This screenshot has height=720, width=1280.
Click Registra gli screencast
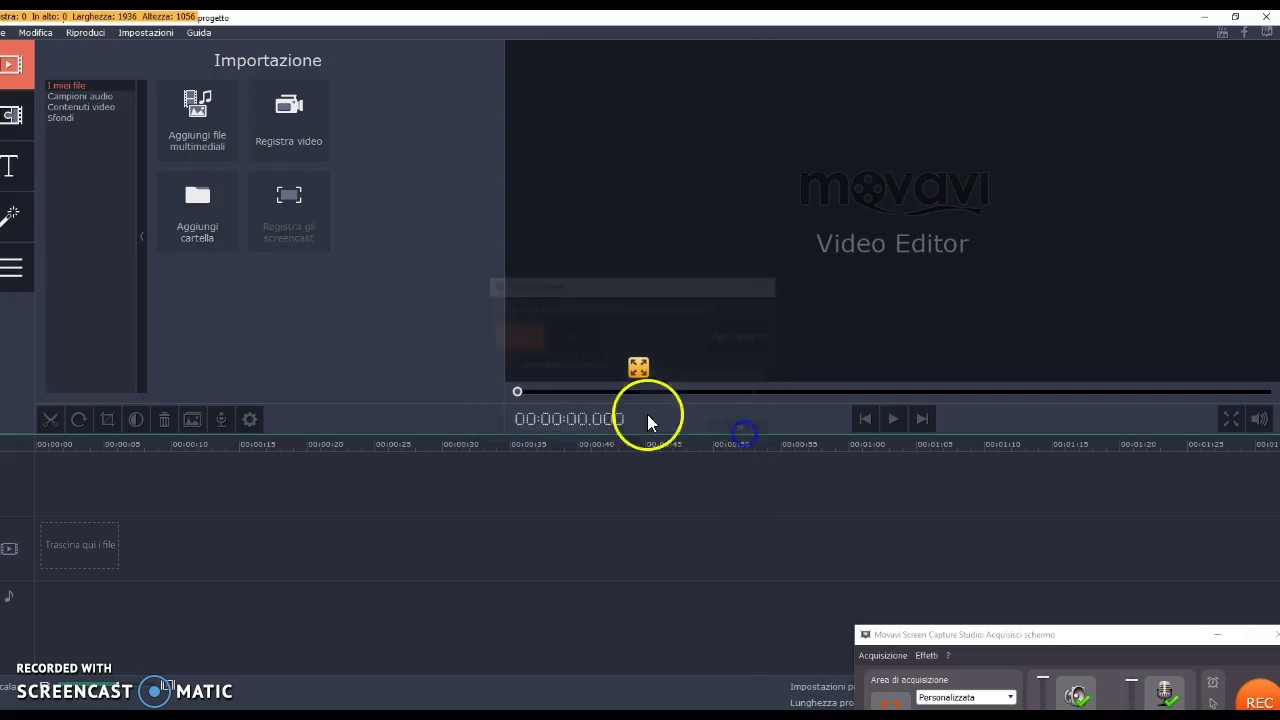point(289,212)
